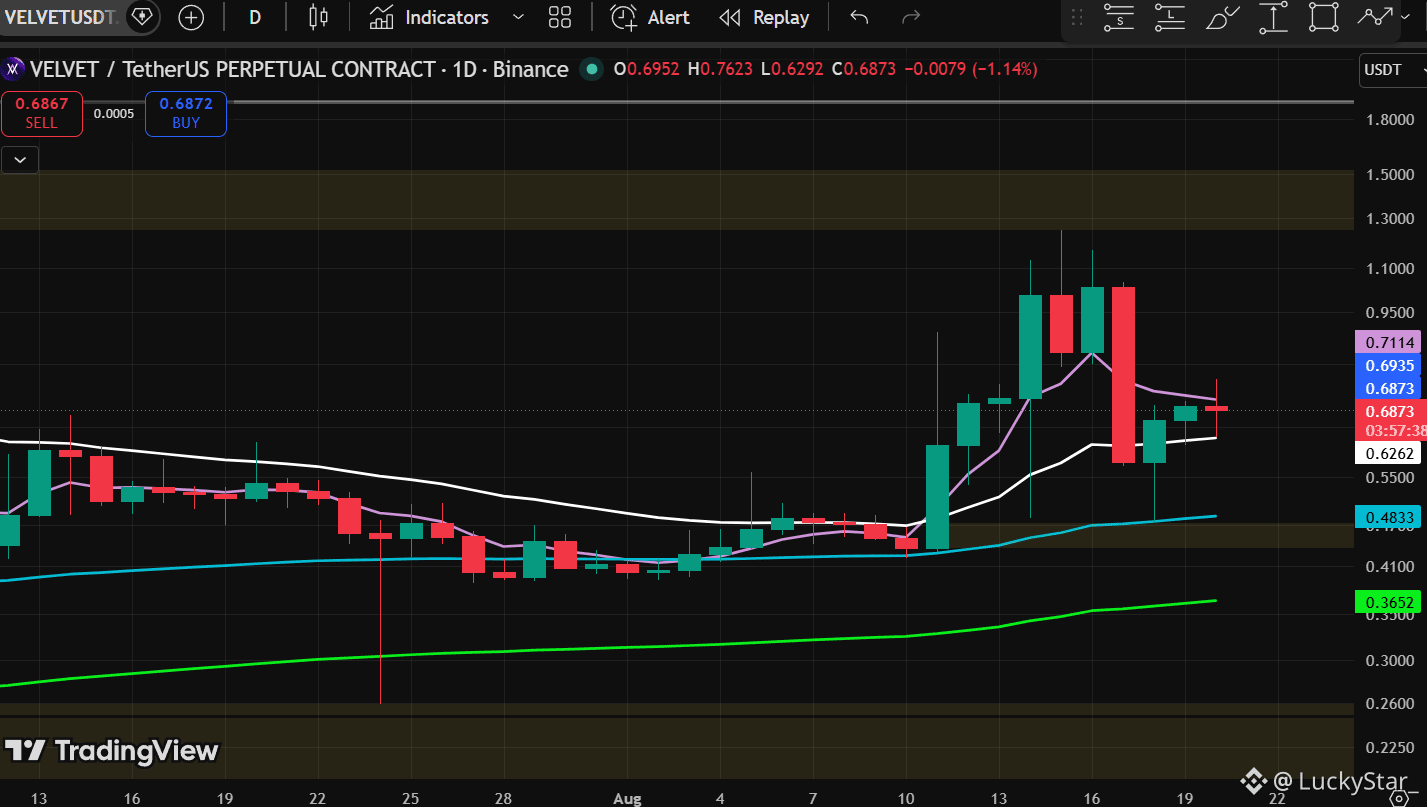Select the Brush drawing tool

click(x=1222, y=17)
